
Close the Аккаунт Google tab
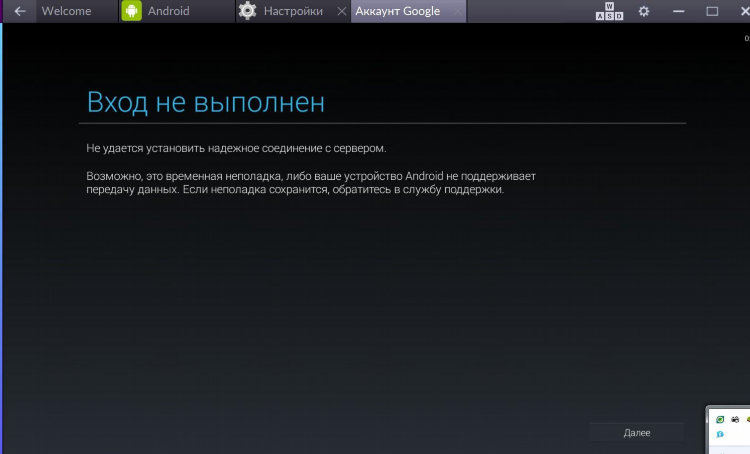458,11
